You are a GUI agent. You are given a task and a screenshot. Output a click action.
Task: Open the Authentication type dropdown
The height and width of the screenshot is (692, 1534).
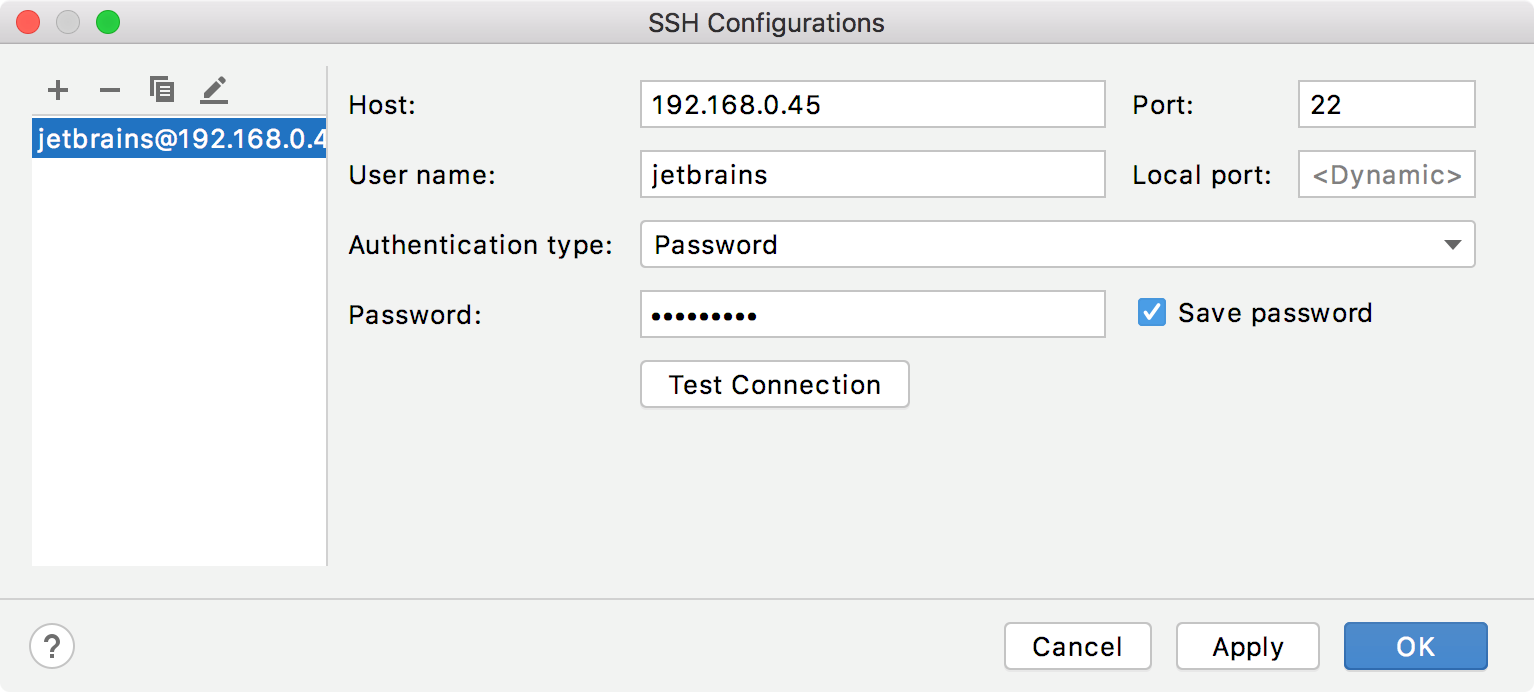(1057, 244)
